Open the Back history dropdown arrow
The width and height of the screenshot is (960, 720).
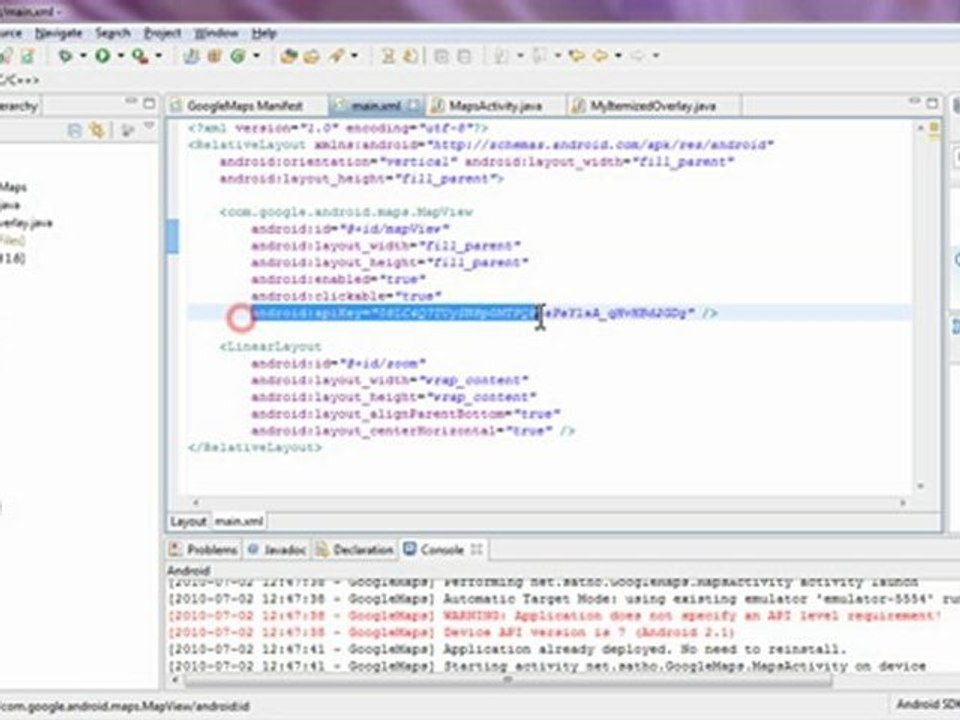(618, 56)
